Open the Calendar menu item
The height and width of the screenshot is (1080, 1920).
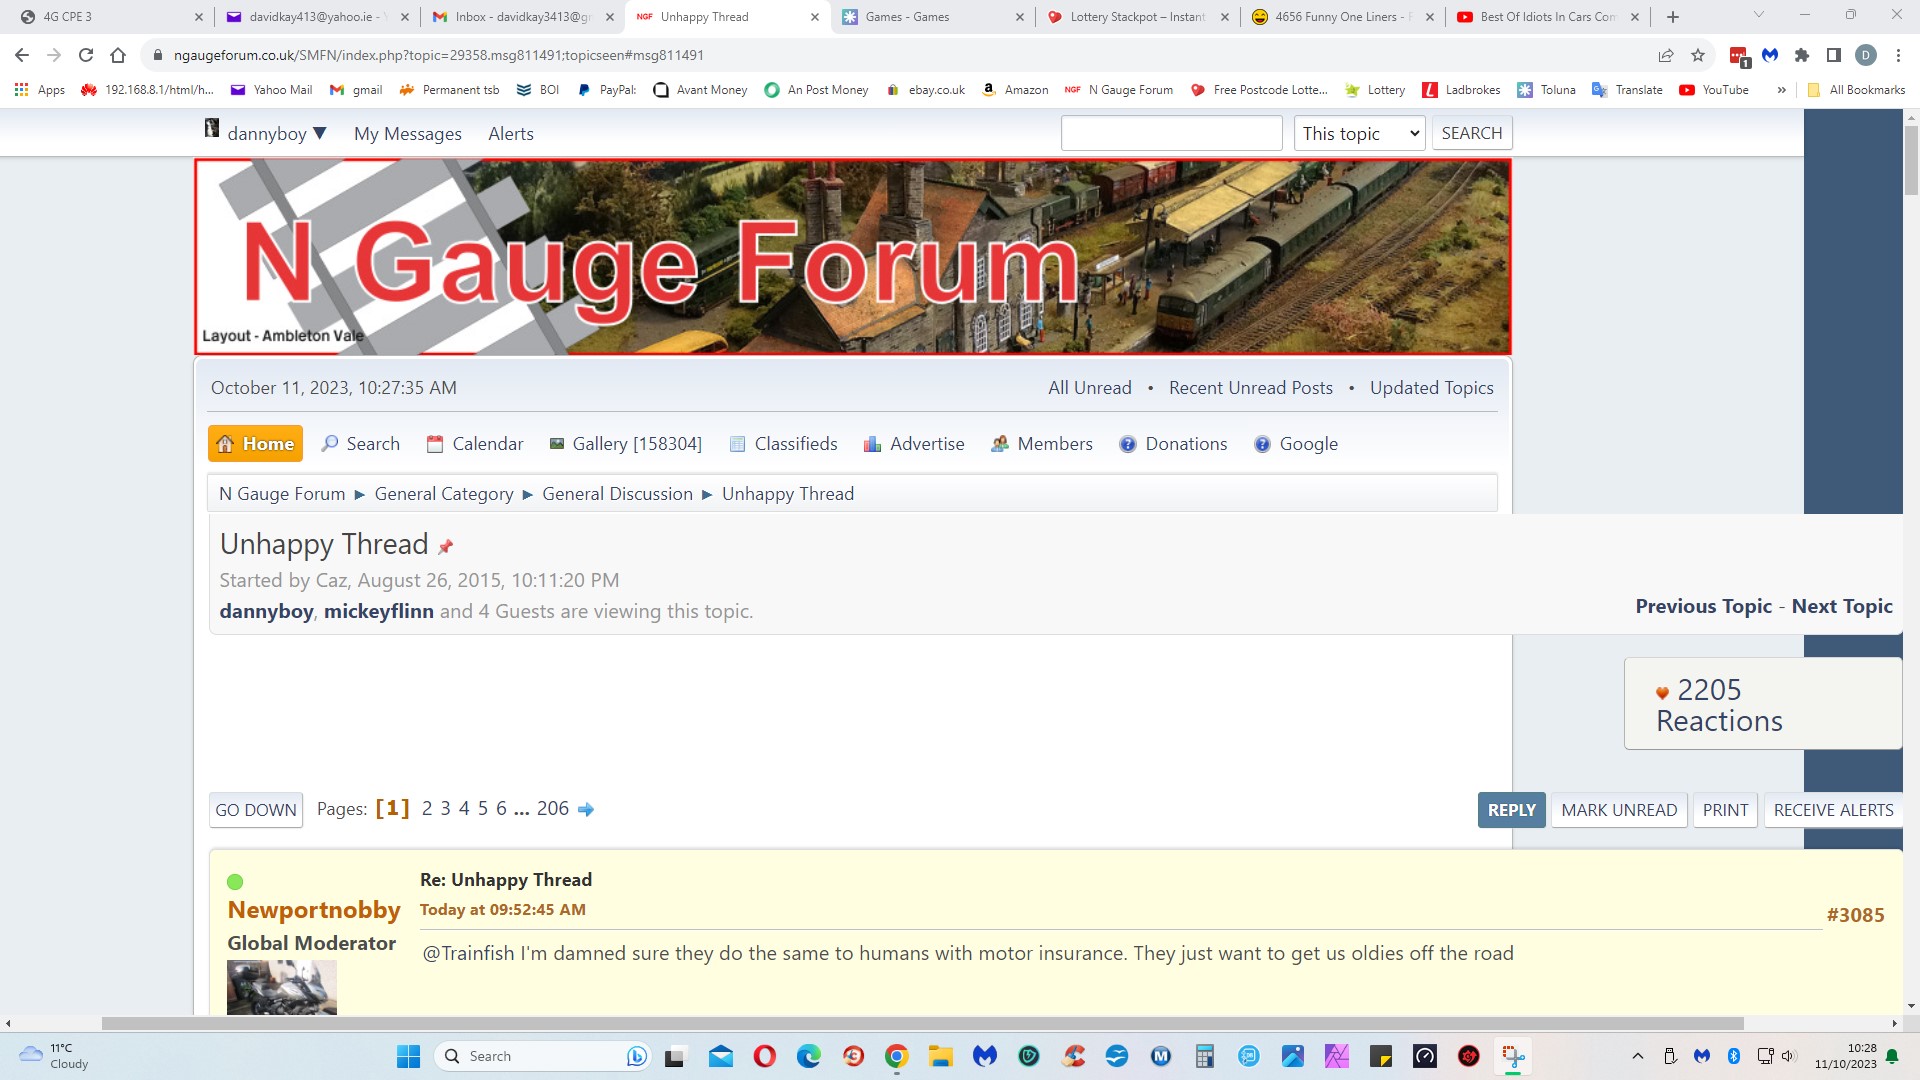[475, 444]
